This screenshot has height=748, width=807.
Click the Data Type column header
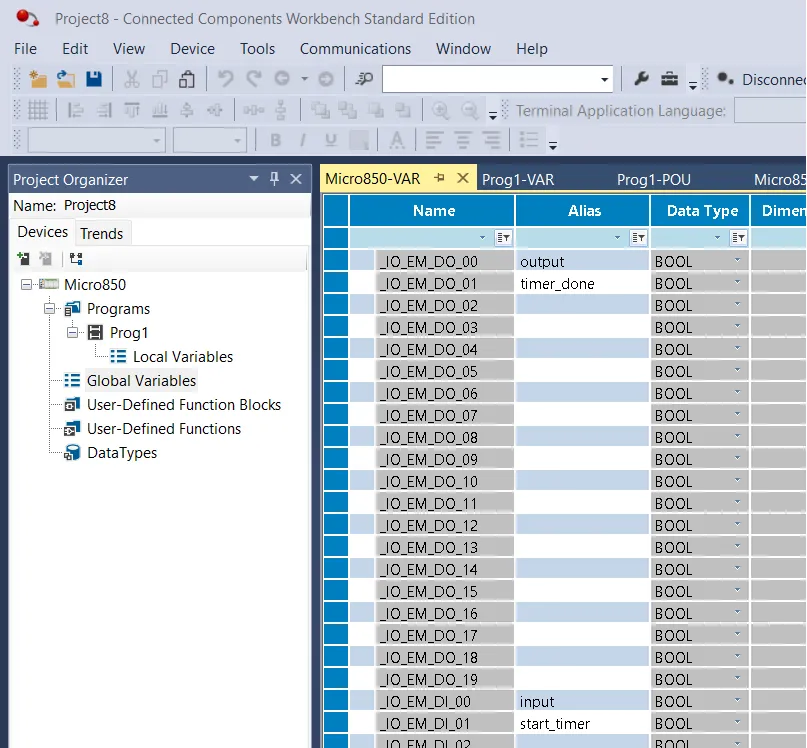tap(700, 211)
